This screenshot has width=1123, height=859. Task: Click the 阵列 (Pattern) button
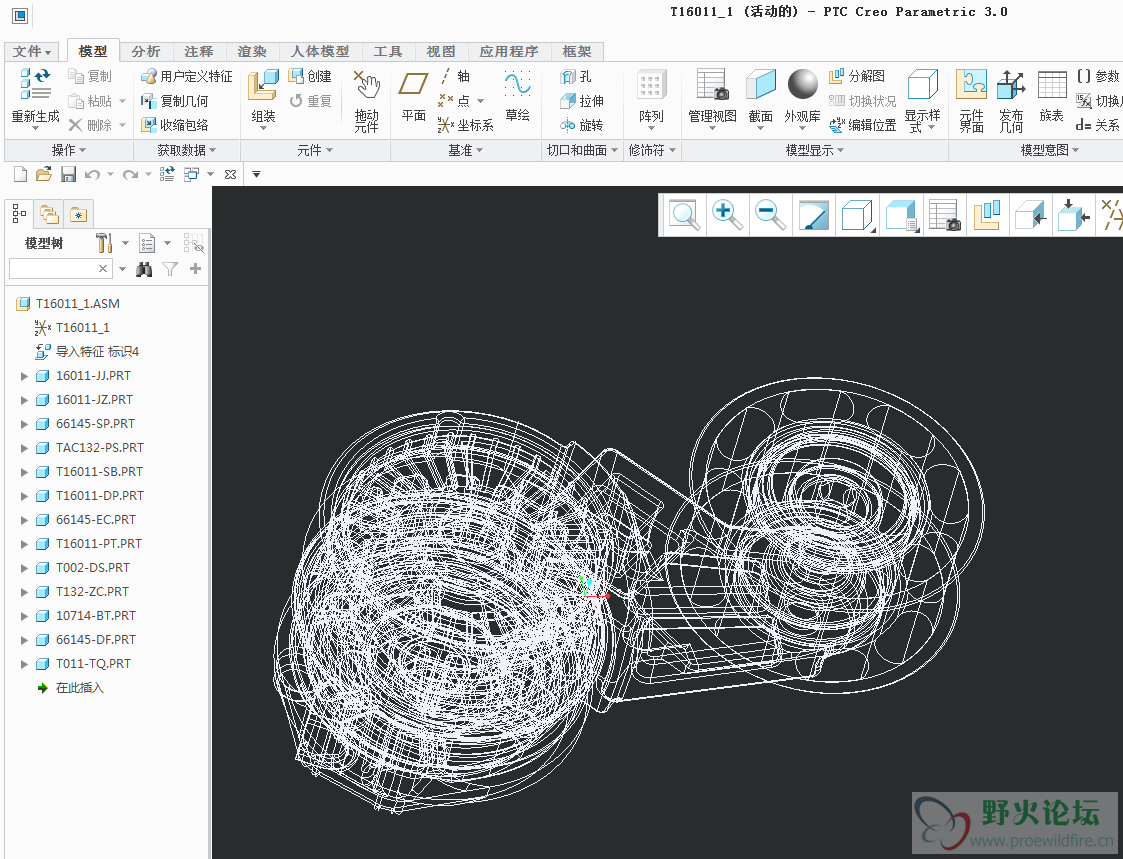point(651,100)
